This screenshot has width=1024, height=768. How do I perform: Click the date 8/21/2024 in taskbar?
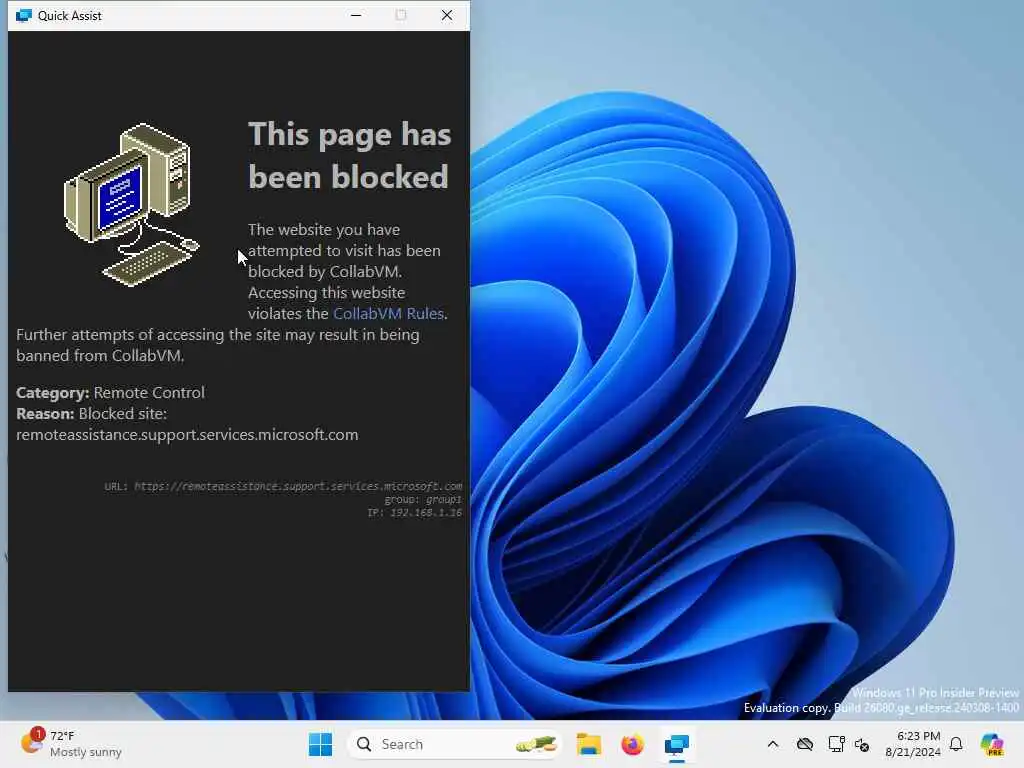[x=913, y=752]
